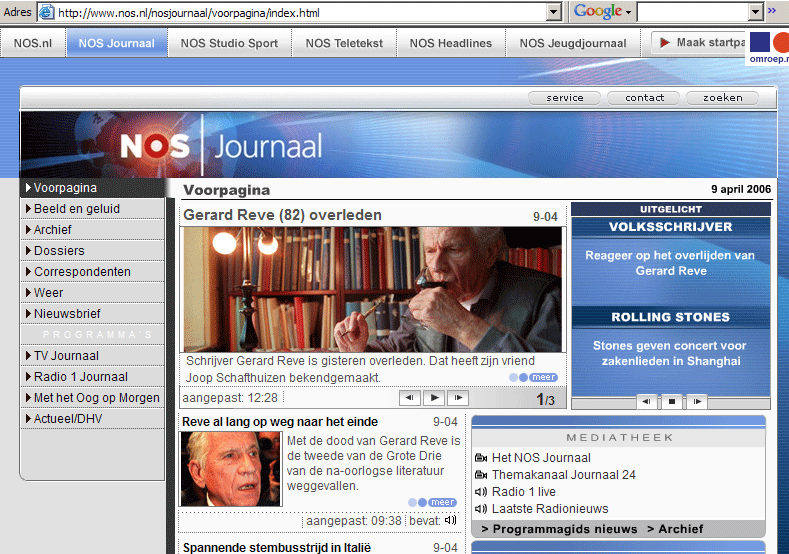Go to previous item in Uitgelicht panel
The image size is (789, 554).
647,402
